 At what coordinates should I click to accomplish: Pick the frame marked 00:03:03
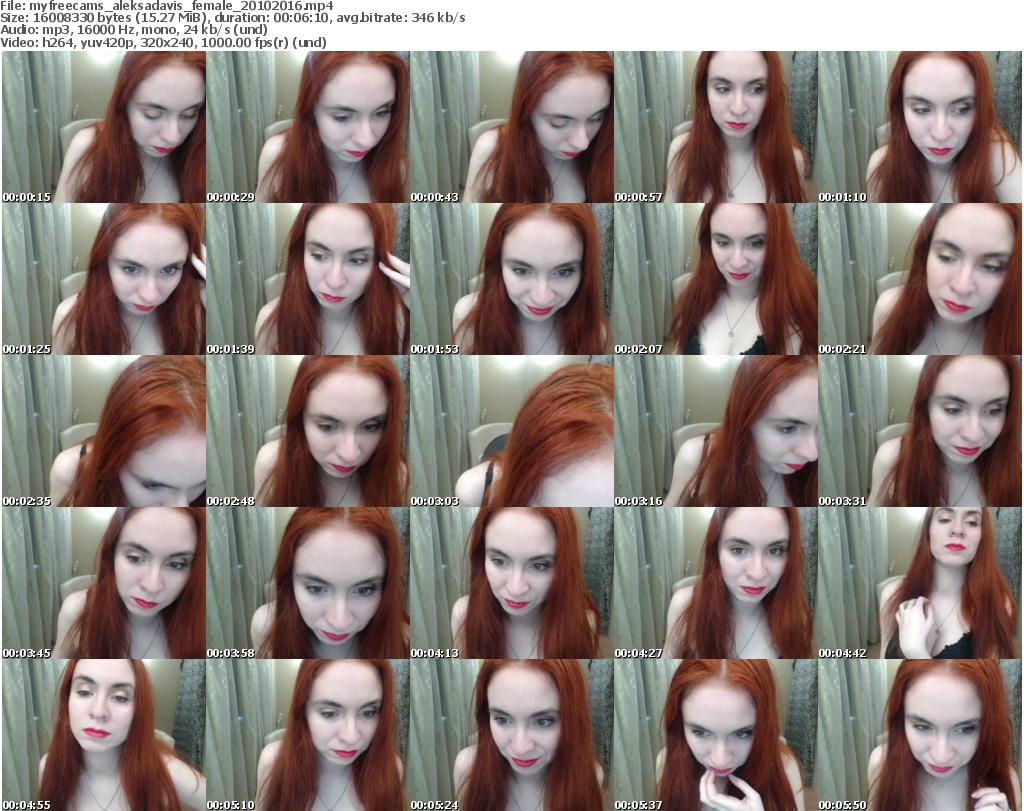click(x=511, y=431)
